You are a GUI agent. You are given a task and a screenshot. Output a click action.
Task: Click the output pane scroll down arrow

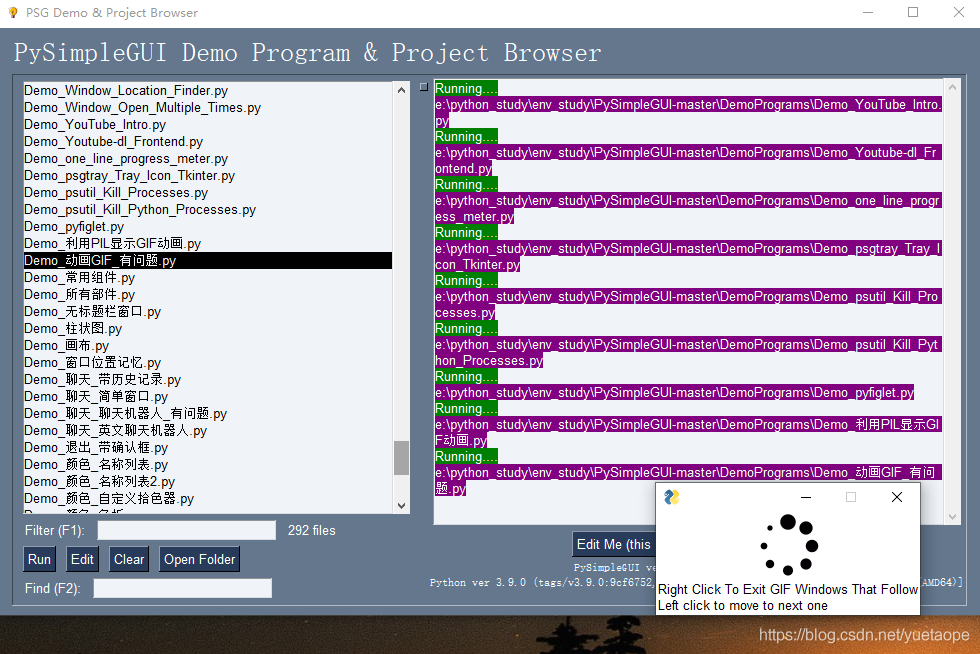click(952, 516)
